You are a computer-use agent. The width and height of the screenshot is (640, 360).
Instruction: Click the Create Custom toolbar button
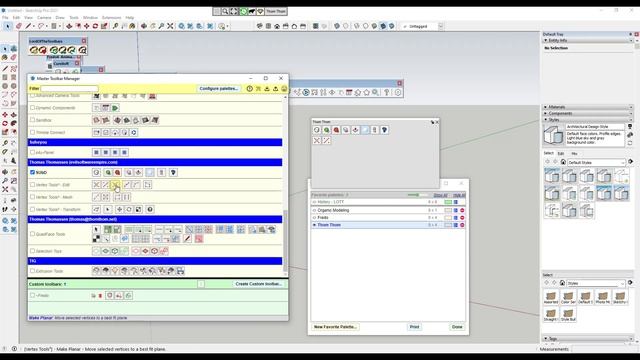coord(259,284)
